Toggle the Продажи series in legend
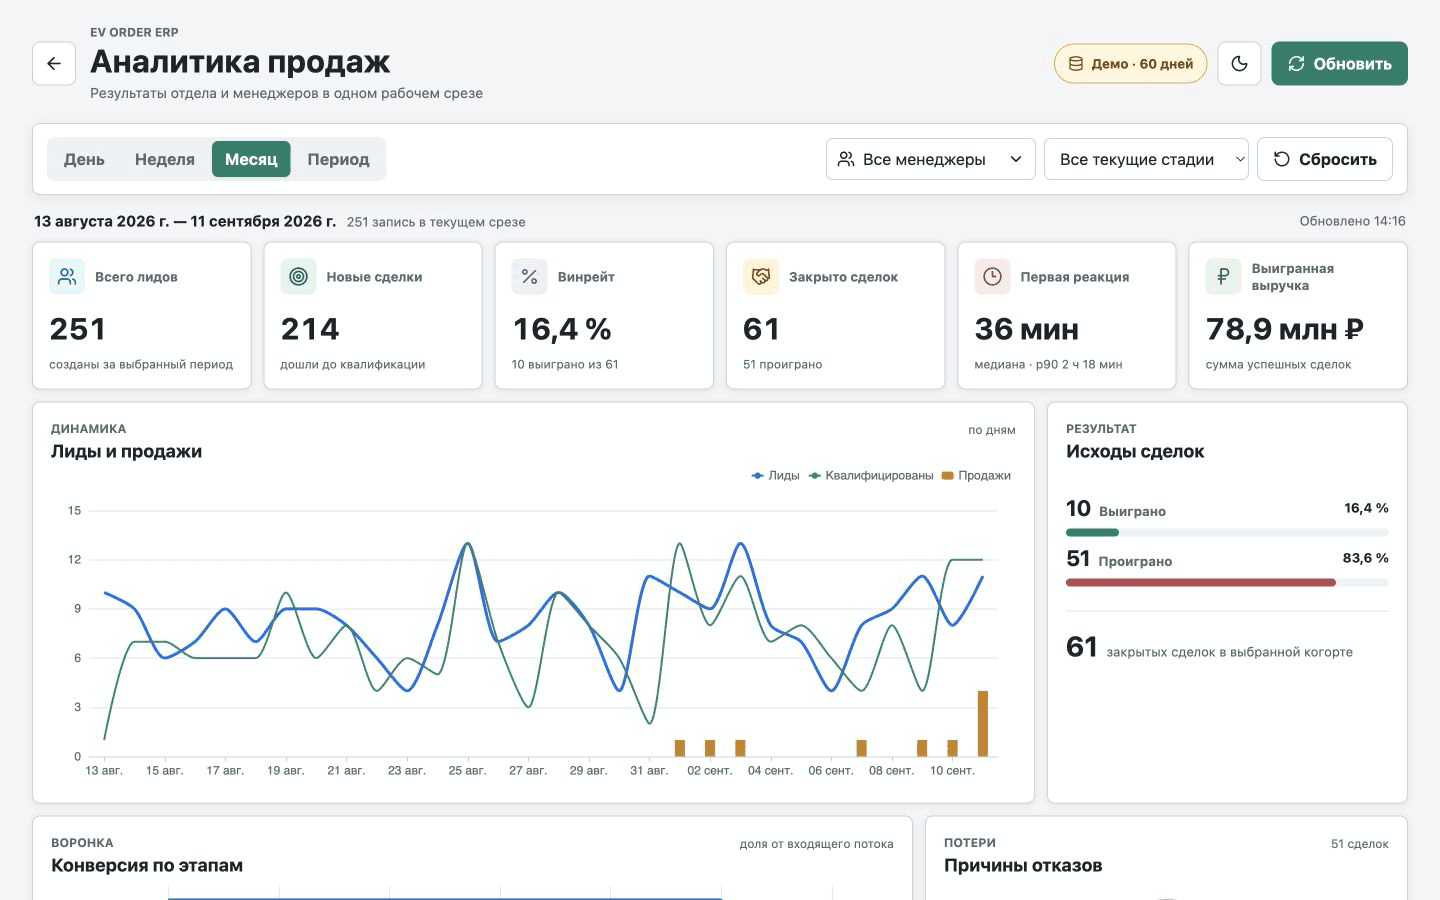Viewport: 1440px width, 900px height. point(976,475)
